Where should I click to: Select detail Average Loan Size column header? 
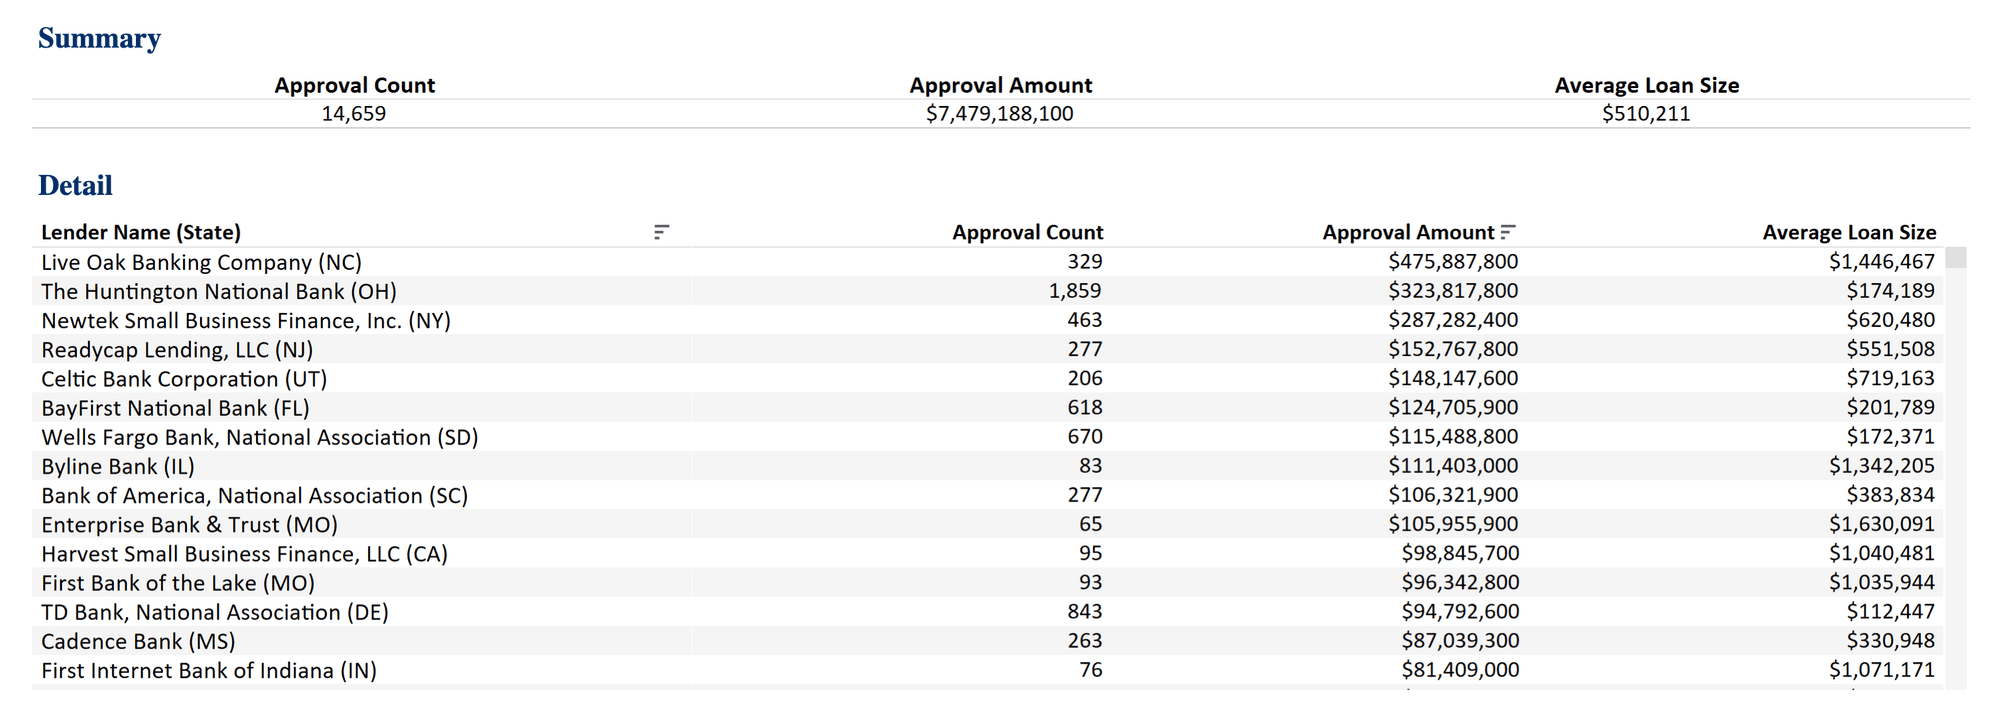1849,232
